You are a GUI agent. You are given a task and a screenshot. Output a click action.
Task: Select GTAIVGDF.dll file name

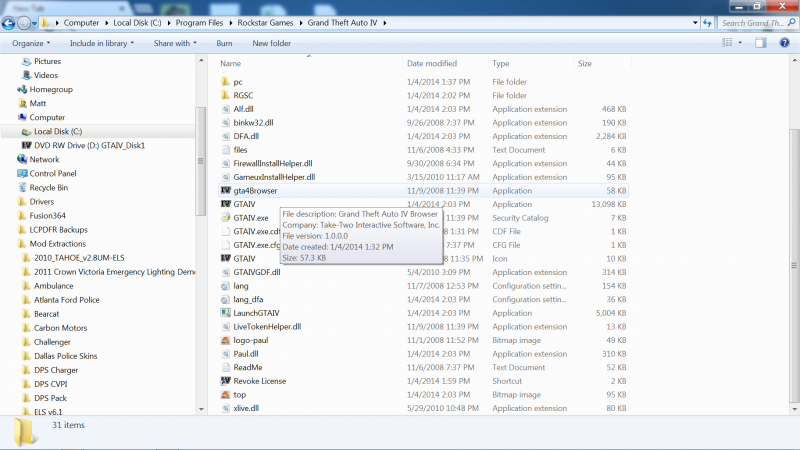[x=257, y=272]
